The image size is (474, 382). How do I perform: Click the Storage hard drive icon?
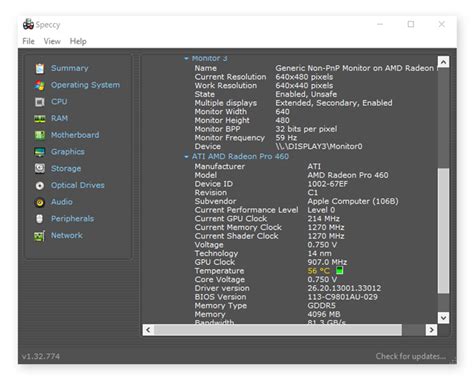point(40,168)
